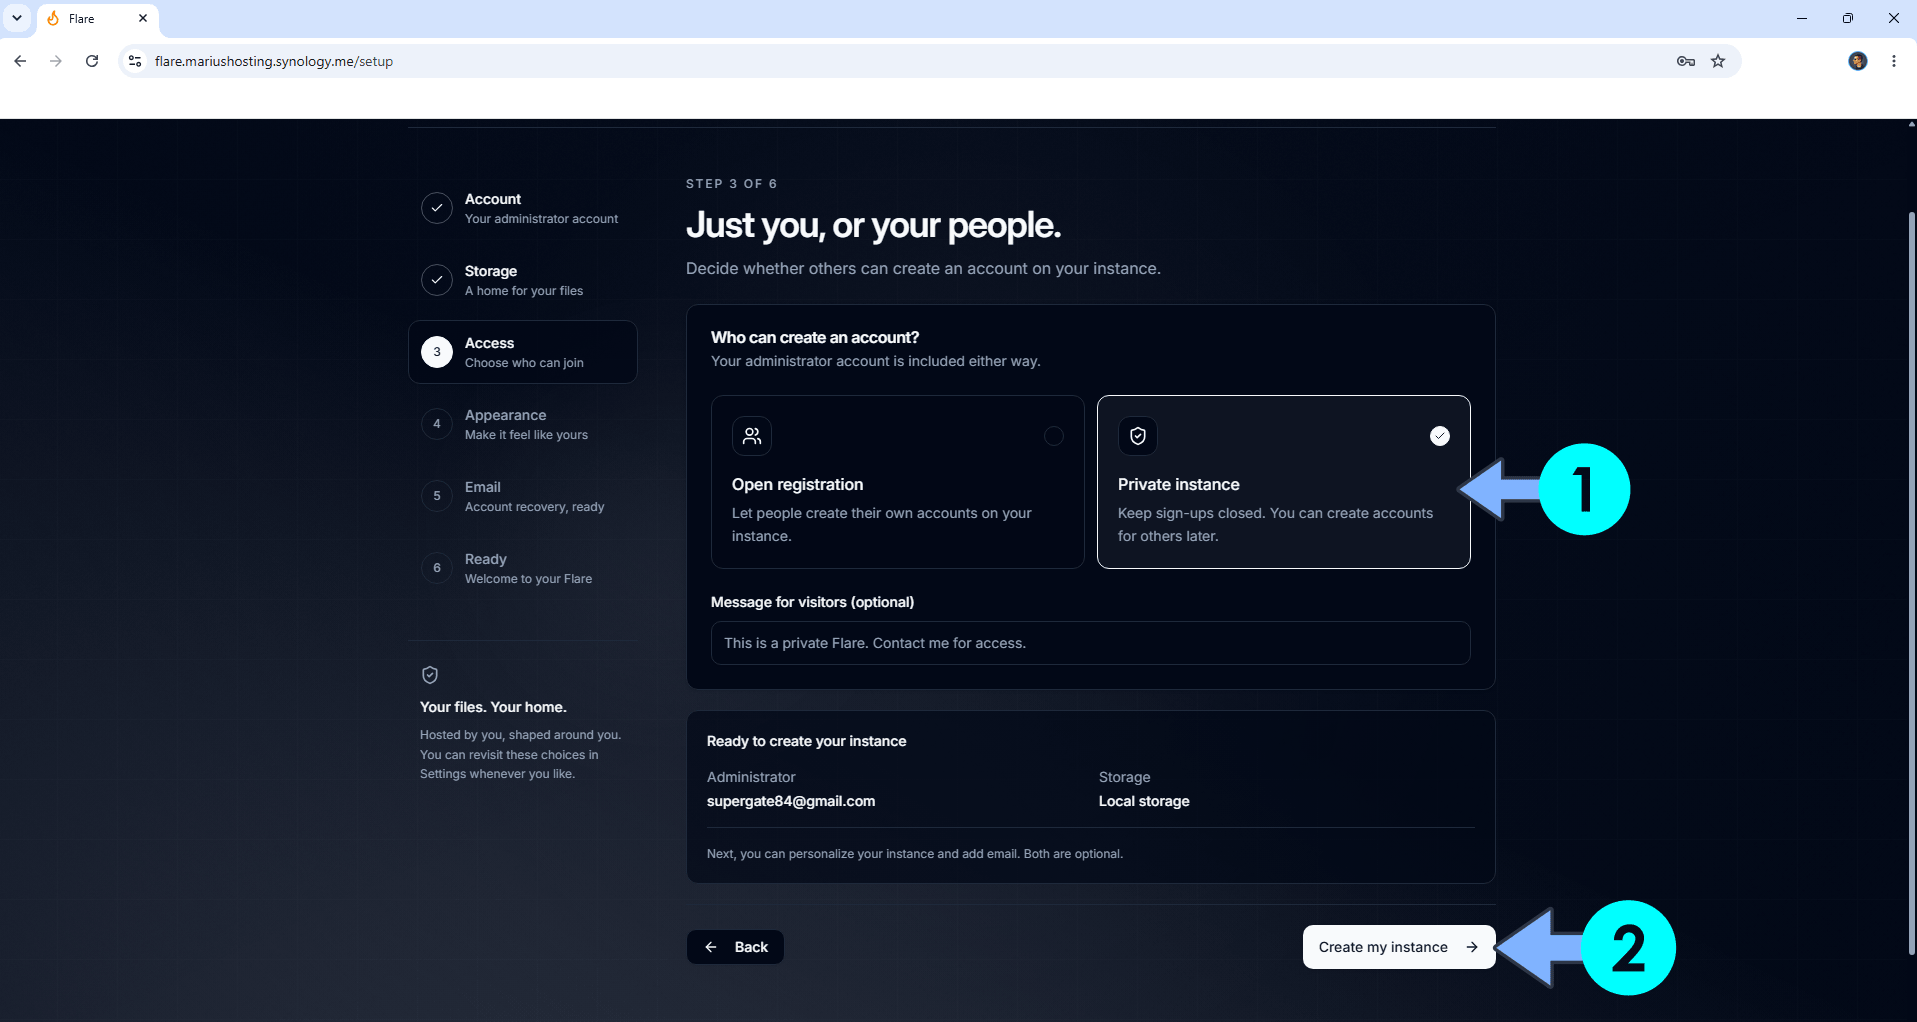Go to the Storage setup step
Image resolution: width=1917 pixels, height=1022 pixels.
(x=523, y=280)
